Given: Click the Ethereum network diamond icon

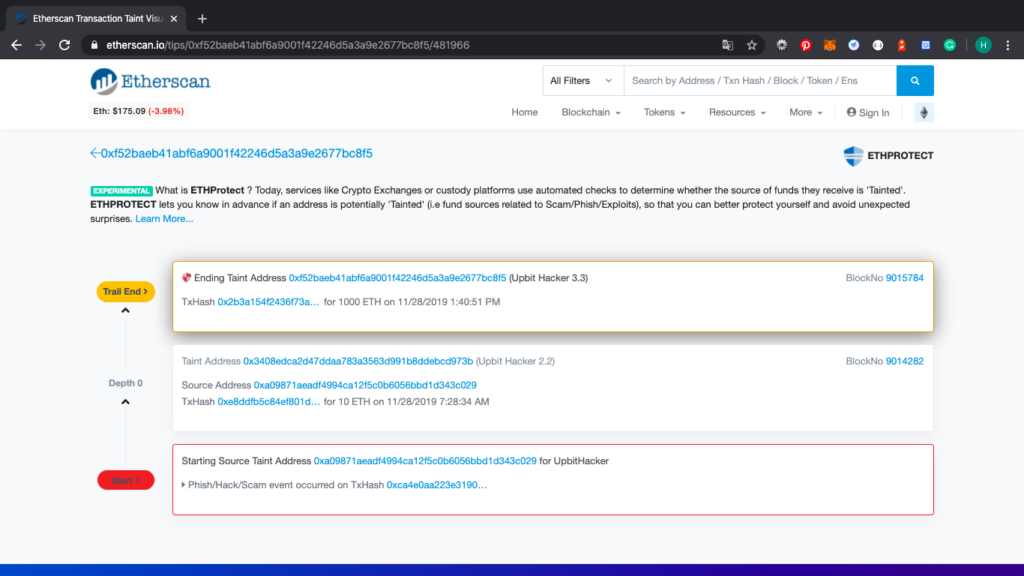Looking at the screenshot, I should (923, 112).
